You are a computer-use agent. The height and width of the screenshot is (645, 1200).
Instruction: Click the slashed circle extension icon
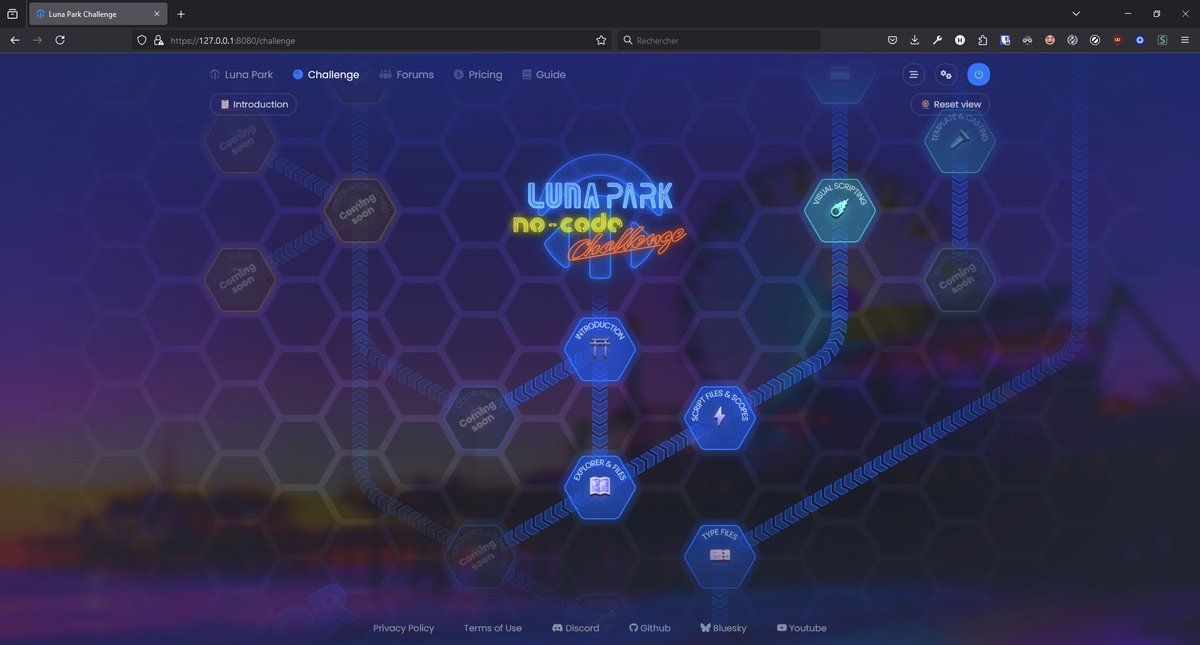[x=1094, y=40]
